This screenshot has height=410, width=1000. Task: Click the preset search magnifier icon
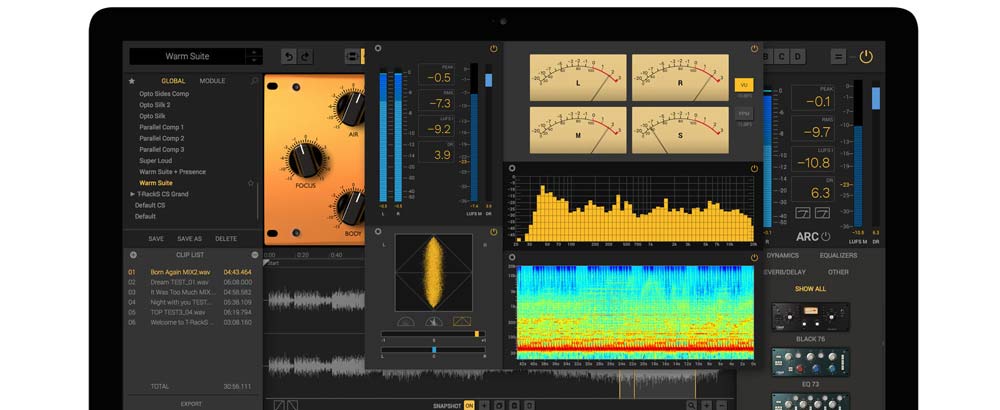(x=254, y=81)
